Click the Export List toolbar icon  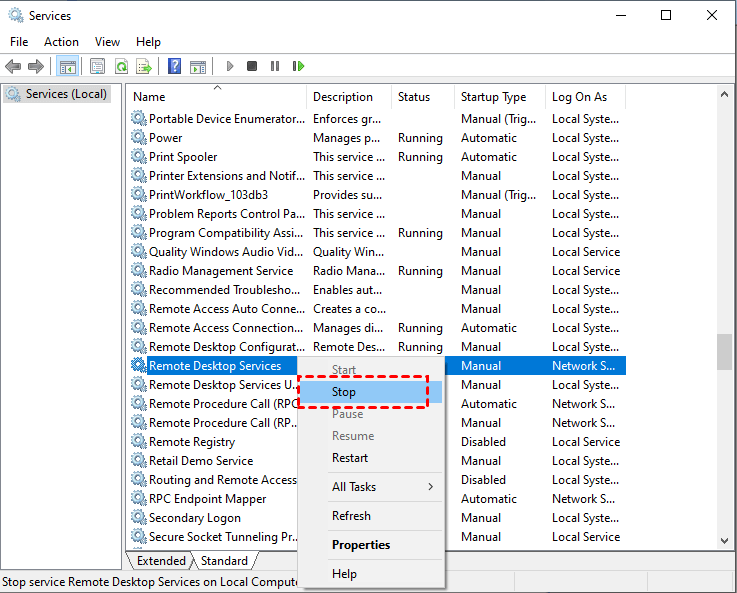click(x=144, y=67)
